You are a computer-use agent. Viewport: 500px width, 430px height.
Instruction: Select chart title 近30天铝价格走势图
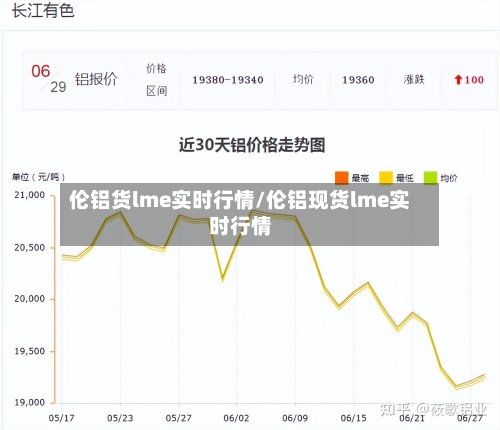[x=252, y=145]
